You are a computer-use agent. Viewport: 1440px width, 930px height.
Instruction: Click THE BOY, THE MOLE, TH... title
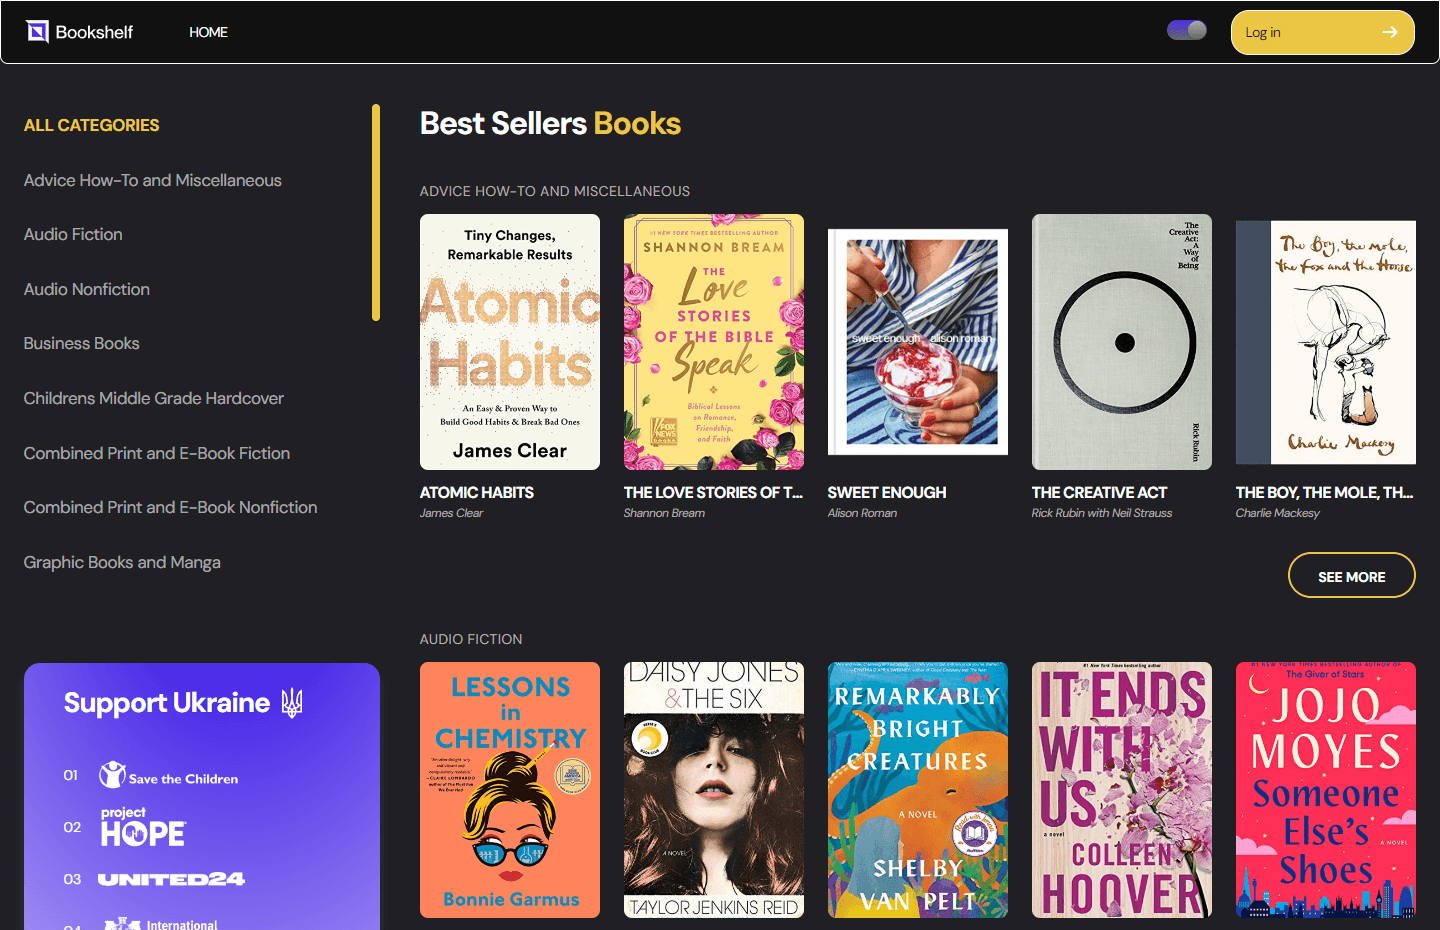pyautogui.click(x=1324, y=492)
